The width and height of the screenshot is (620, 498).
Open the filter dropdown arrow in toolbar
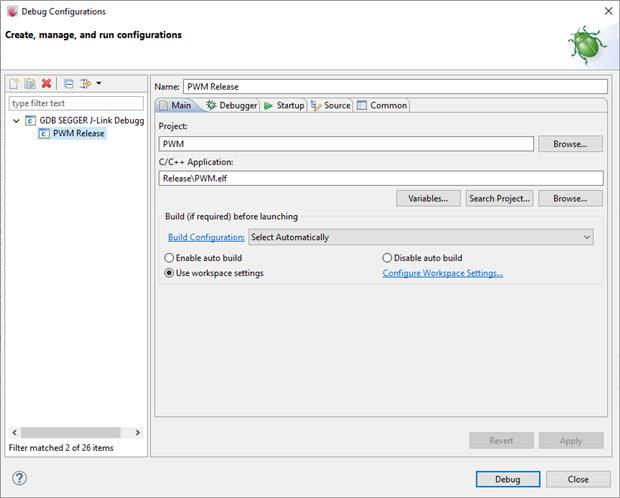98,83
